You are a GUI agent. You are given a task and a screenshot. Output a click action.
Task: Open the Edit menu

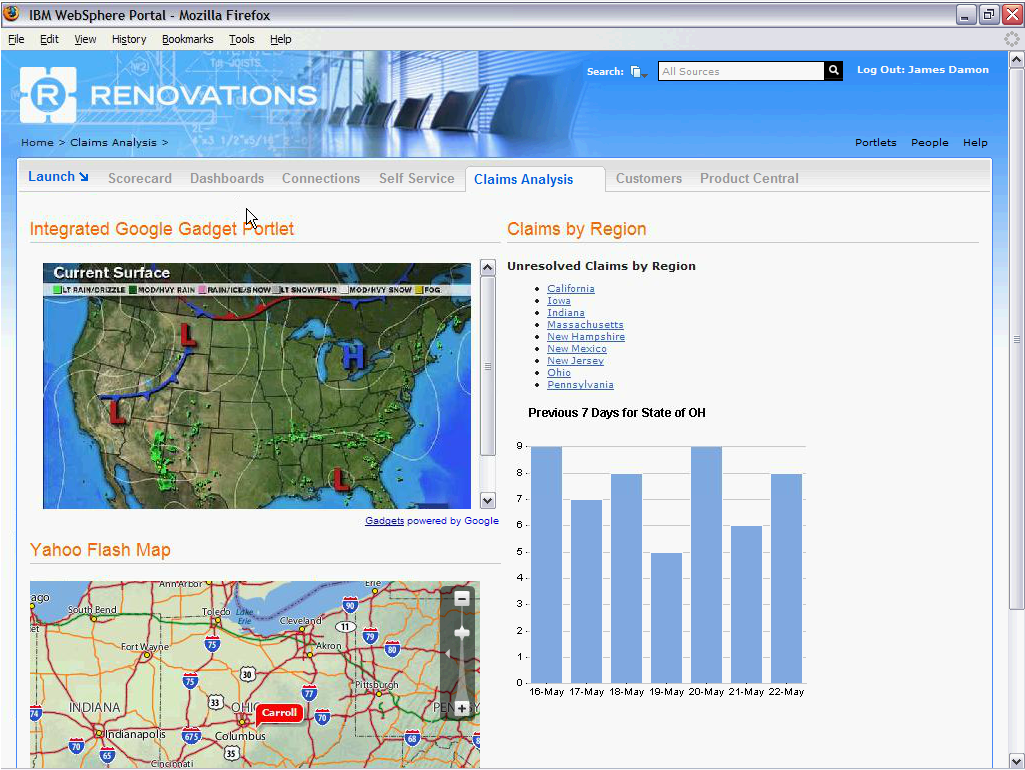click(x=49, y=39)
